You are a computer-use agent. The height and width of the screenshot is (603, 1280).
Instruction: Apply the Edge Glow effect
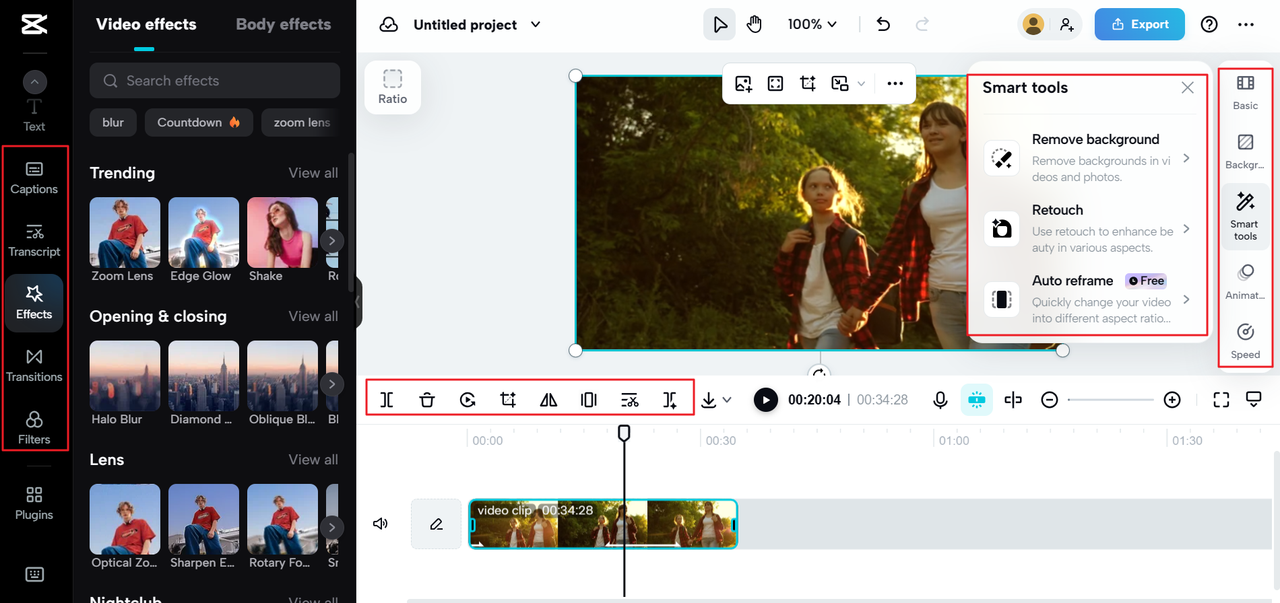point(203,233)
